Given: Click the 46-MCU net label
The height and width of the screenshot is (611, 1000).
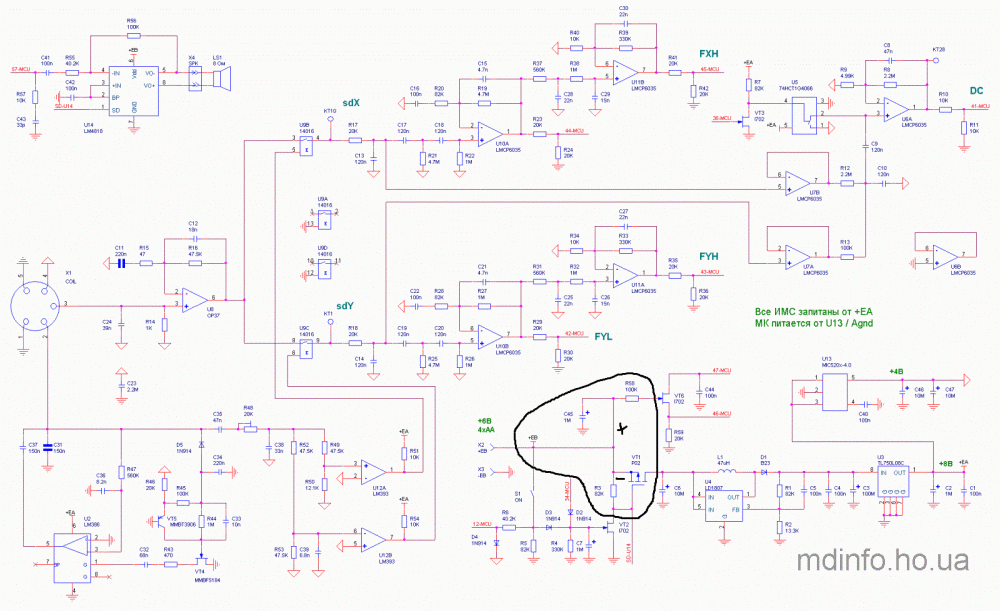Looking at the screenshot, I should pos(721,414).
